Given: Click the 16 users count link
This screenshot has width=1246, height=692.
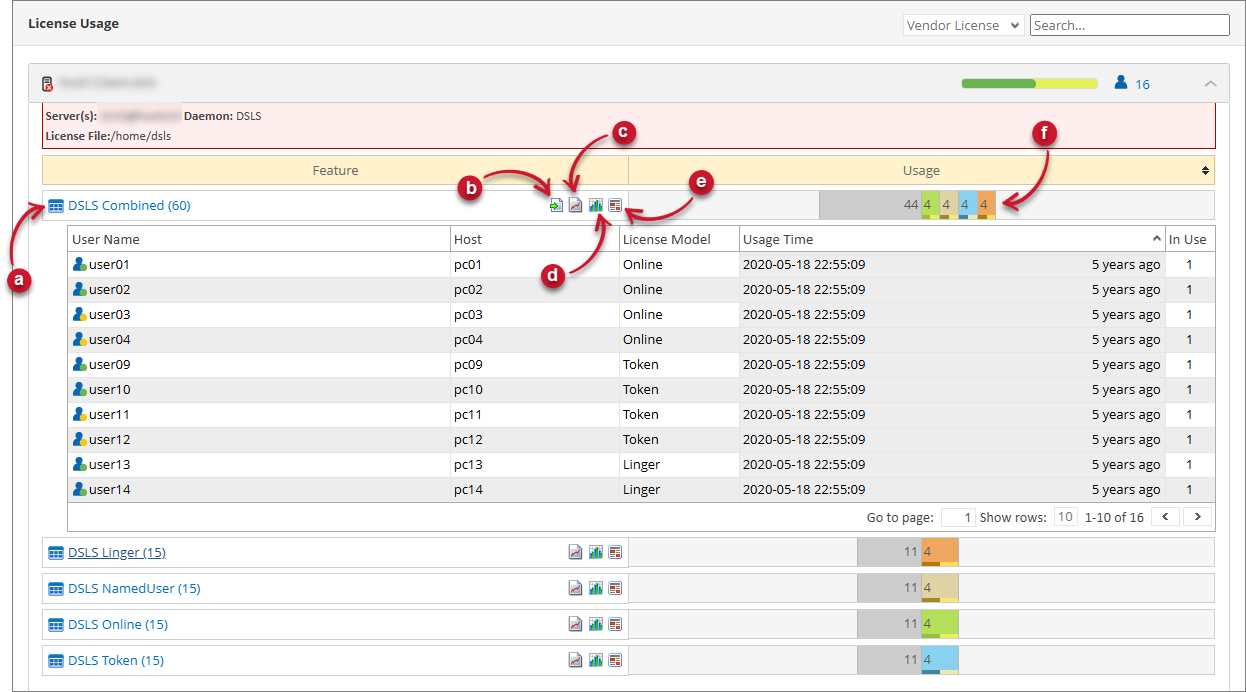Looking at the screenshot, I should pyautogui.click(x=1142, y=84).
